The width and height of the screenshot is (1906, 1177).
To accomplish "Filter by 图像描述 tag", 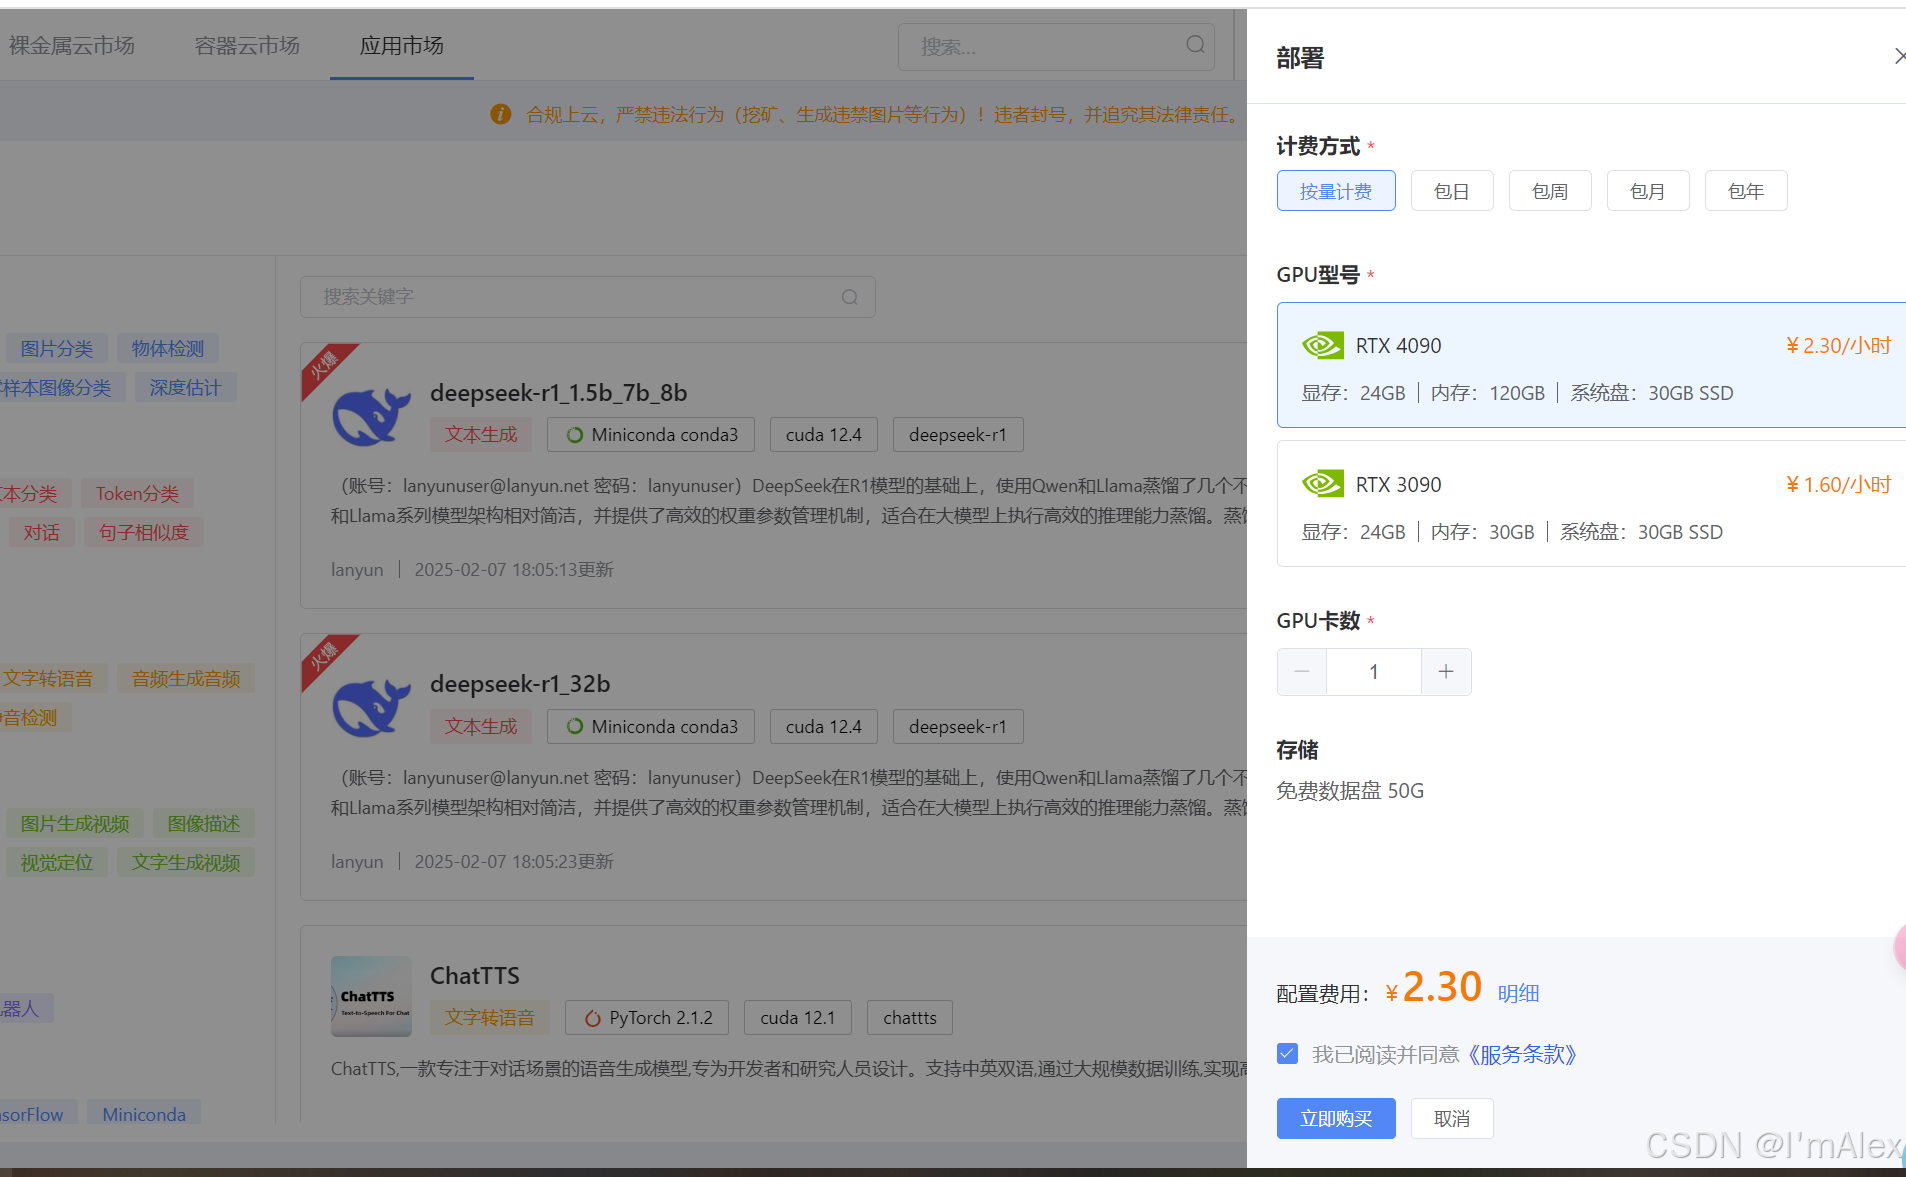I will tap(204, 823).
